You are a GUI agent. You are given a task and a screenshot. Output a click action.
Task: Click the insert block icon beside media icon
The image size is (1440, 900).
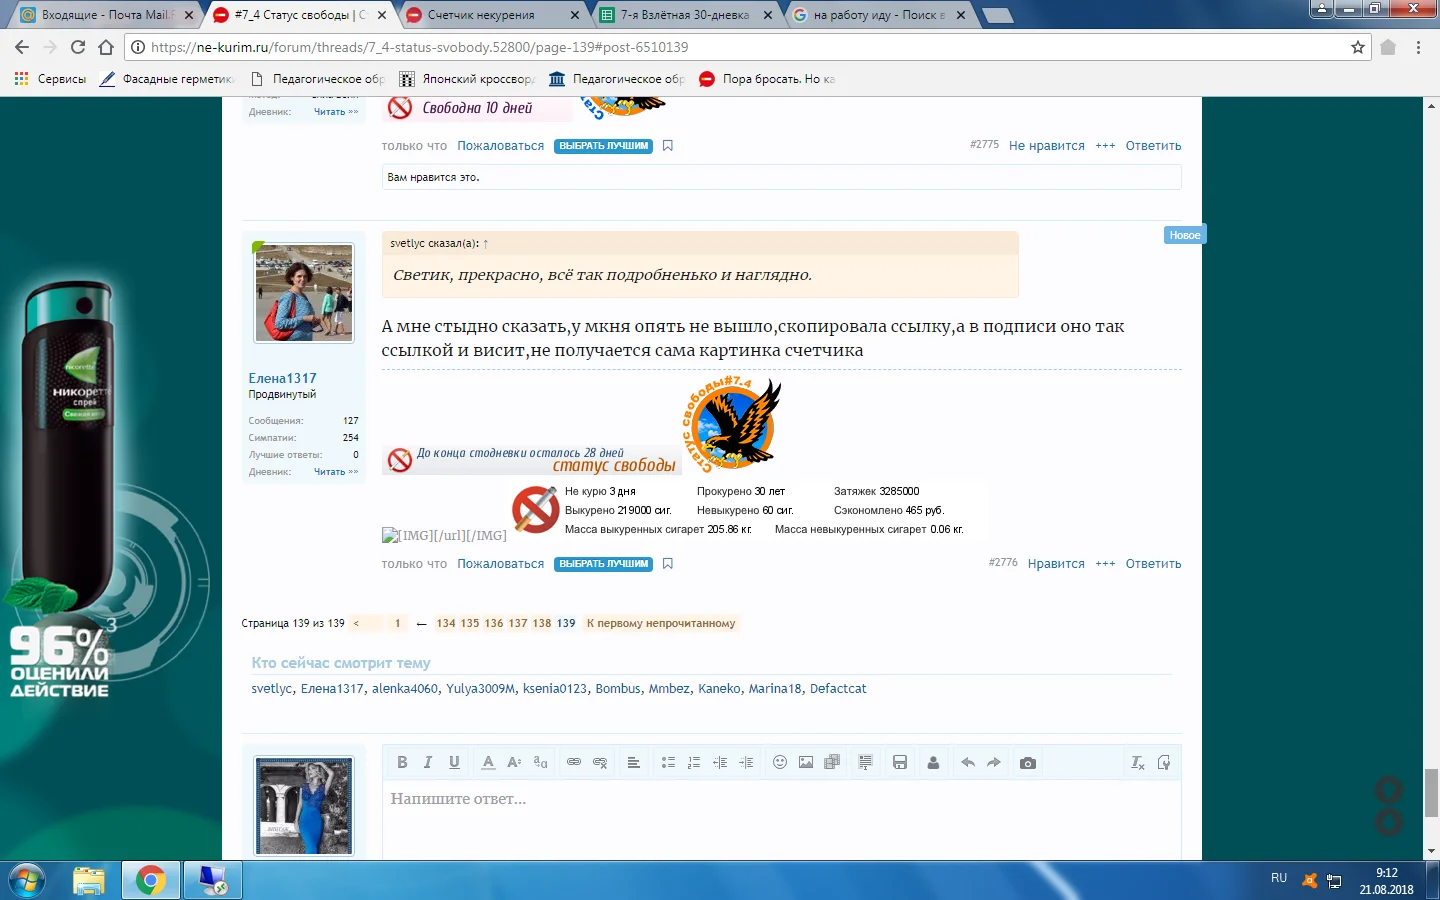point(866,762)
